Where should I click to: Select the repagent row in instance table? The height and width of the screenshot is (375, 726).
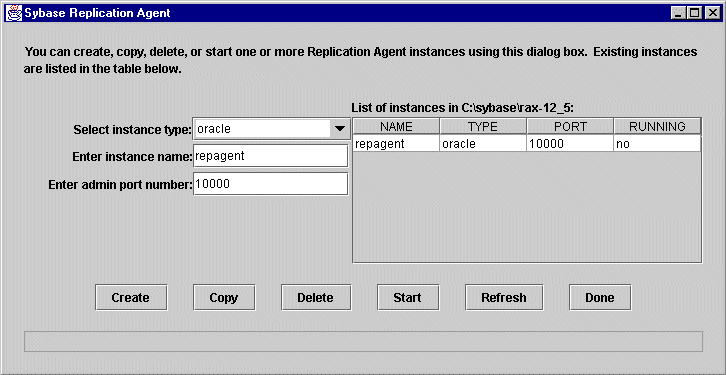527,144
